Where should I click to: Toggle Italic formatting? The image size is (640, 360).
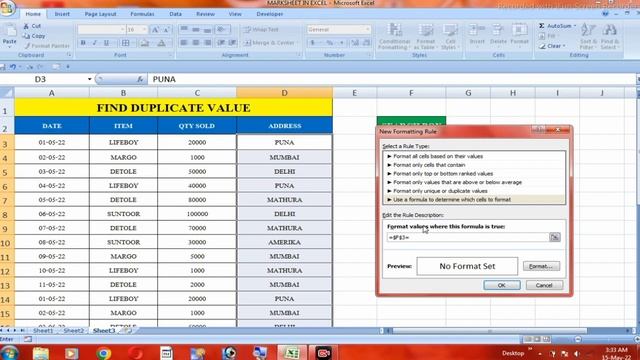point(95,43)
